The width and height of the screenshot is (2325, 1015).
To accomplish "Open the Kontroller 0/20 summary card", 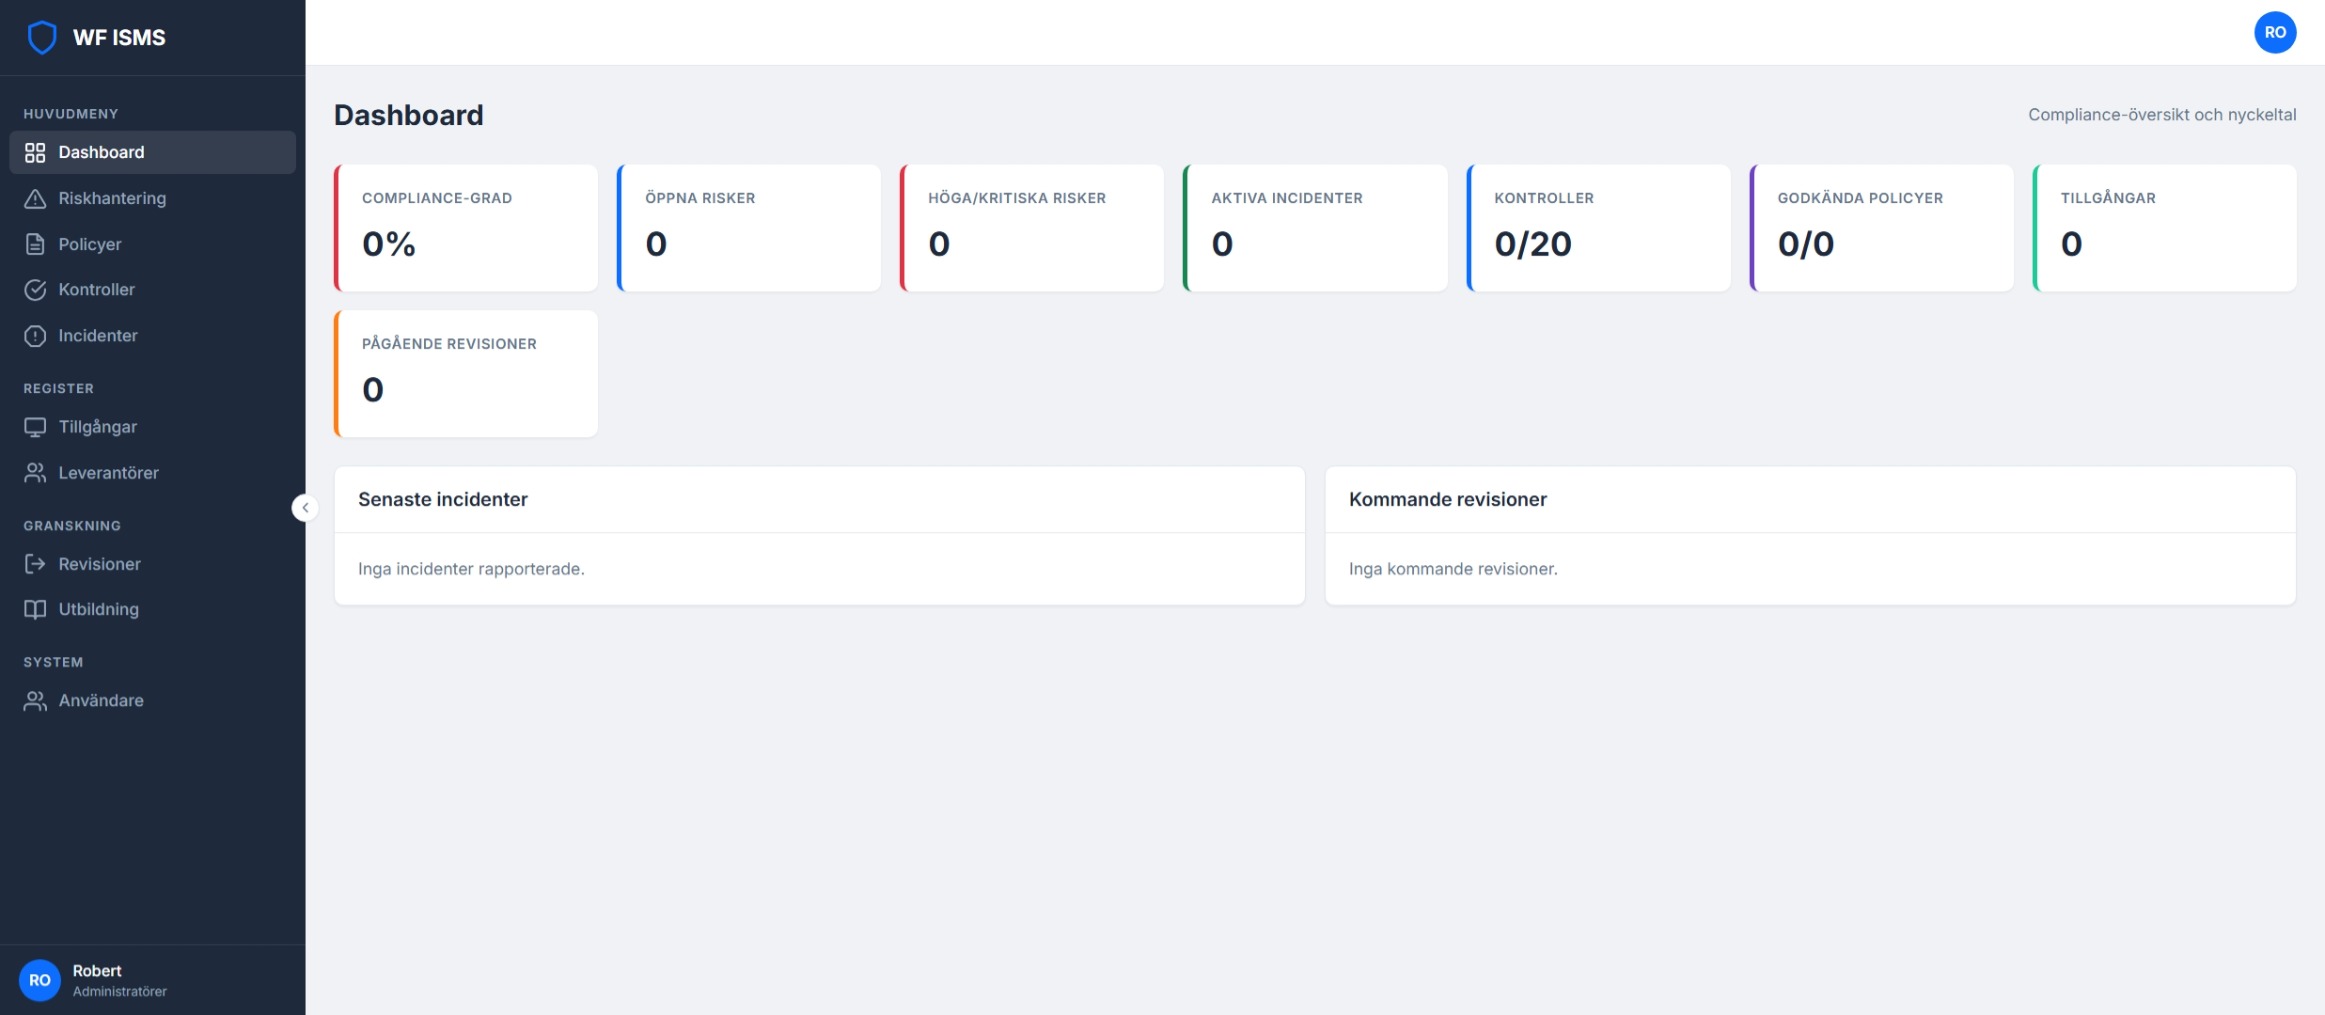I will pyautogui.click(x=1598, y=227).
